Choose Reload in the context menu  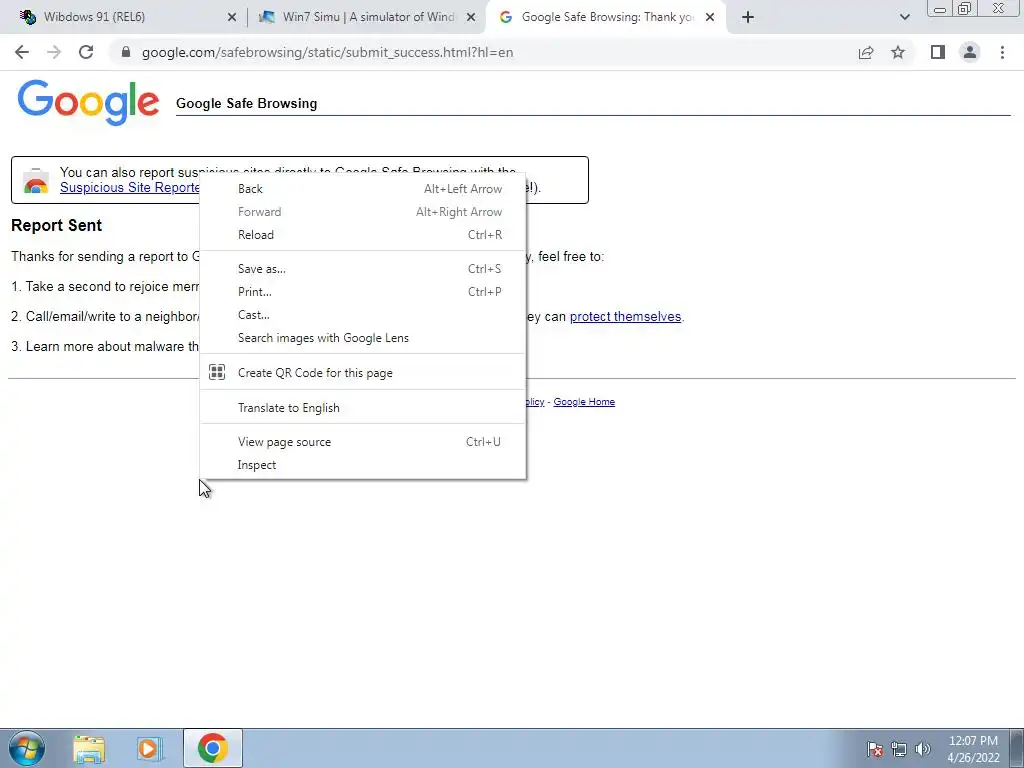[362, 234]
